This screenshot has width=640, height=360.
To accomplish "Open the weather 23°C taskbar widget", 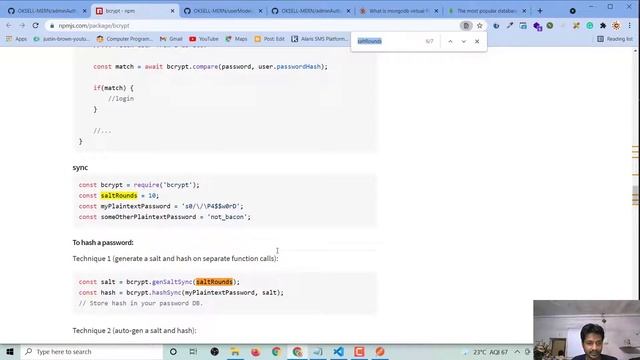I will pyautogui.click(x=486, y=352).
